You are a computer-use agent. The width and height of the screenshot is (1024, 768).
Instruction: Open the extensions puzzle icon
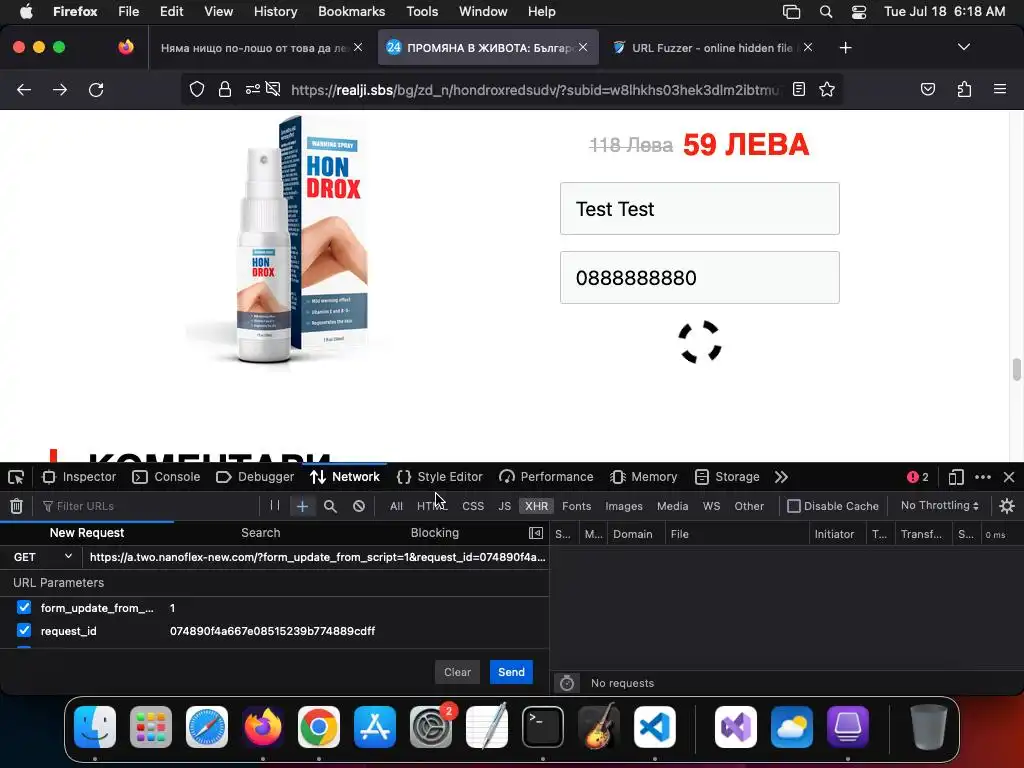(x=964, y=89)
